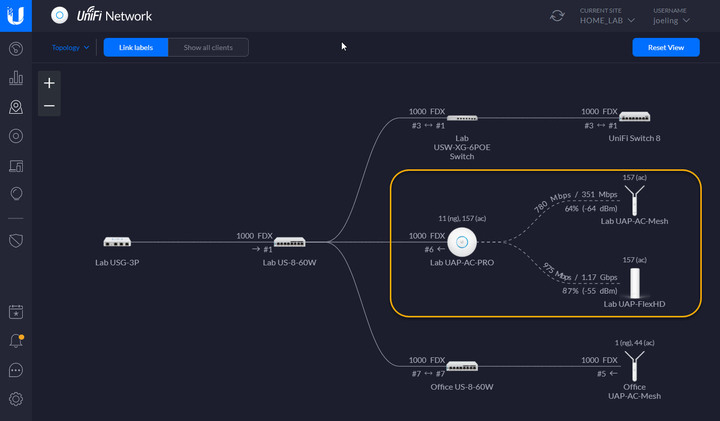The image size is (720, 421).
Task: Click the refresh sync icon
Action: pos(557,16)
